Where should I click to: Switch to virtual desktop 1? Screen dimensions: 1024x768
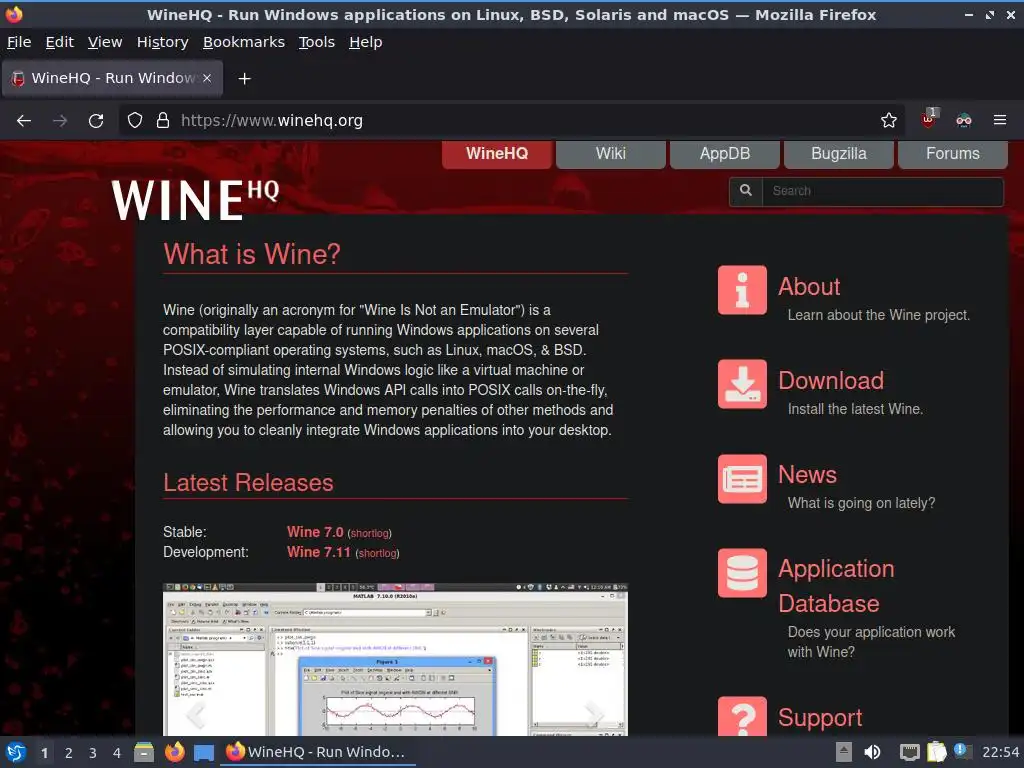point(44,753)
